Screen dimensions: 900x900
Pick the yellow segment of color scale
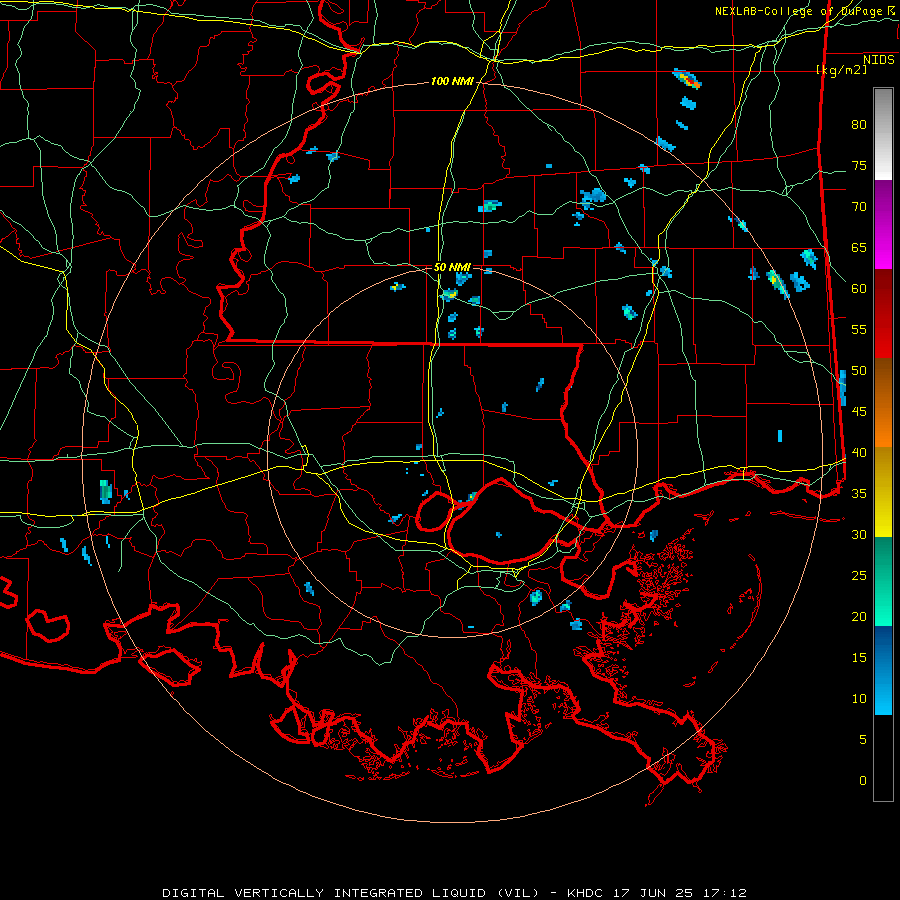tap(883, 492)
